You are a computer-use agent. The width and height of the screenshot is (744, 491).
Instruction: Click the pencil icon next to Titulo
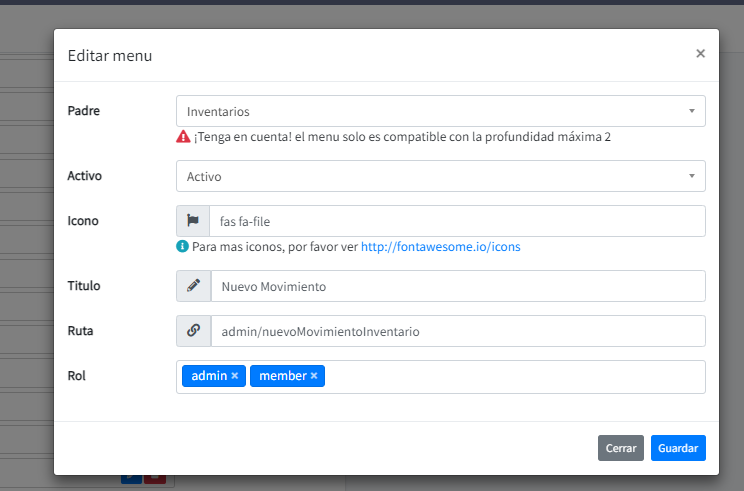pos(193,286)
